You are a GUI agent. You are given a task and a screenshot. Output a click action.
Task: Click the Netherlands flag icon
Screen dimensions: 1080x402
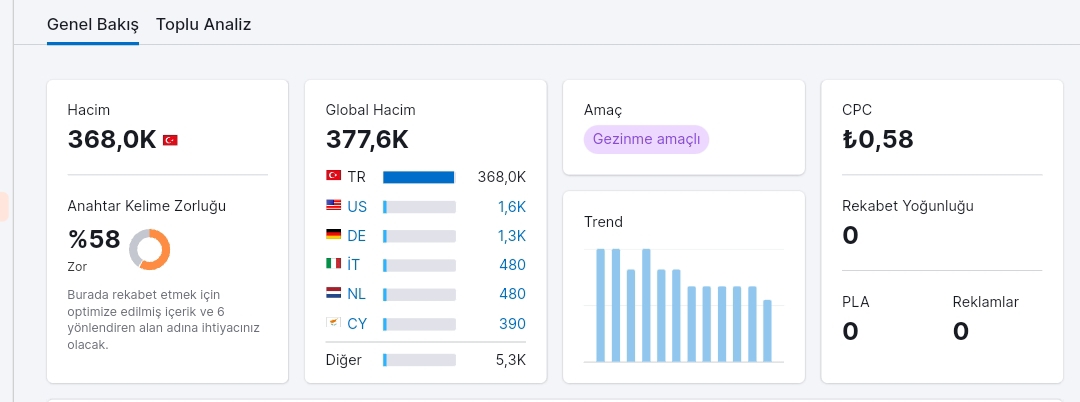pos(333,293)
